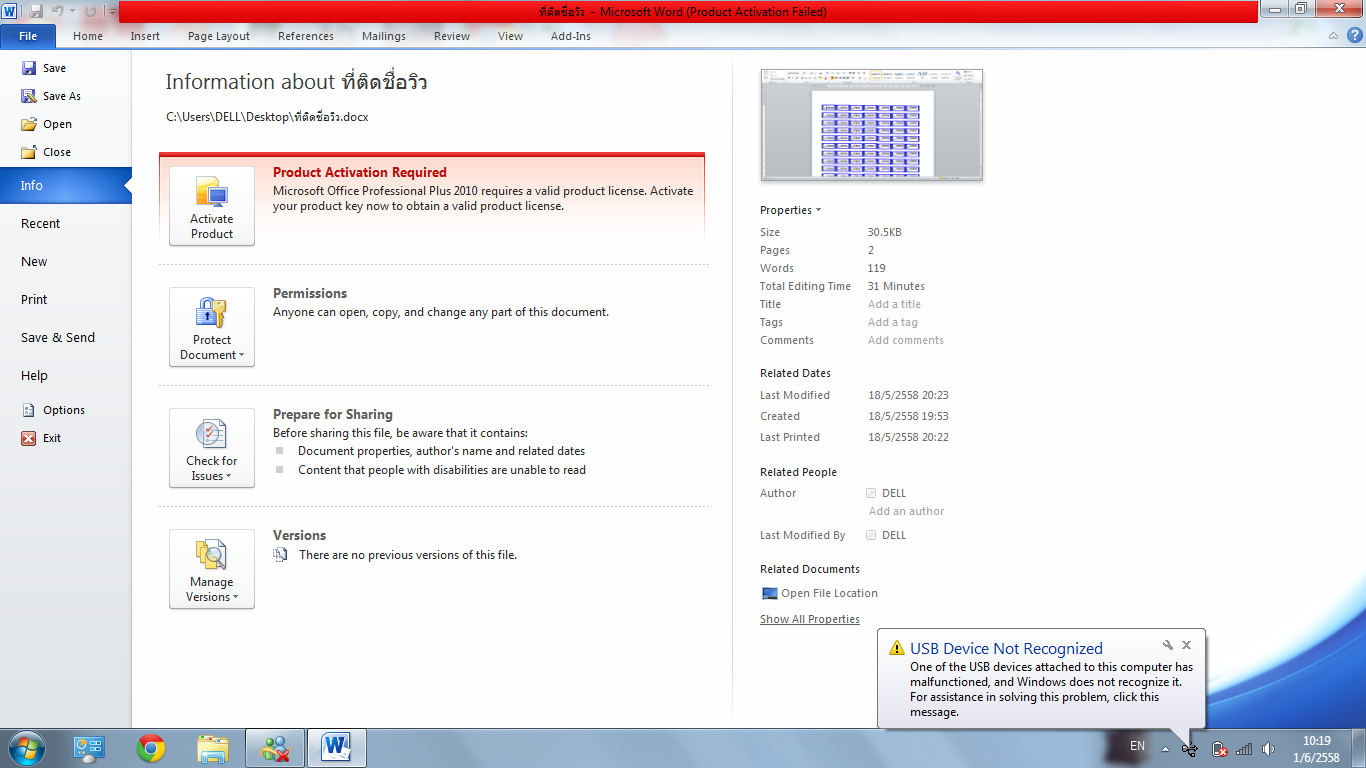Click the Activate Product button
The width and height of the screenshot is (1366, 768).
pos(212,206)
